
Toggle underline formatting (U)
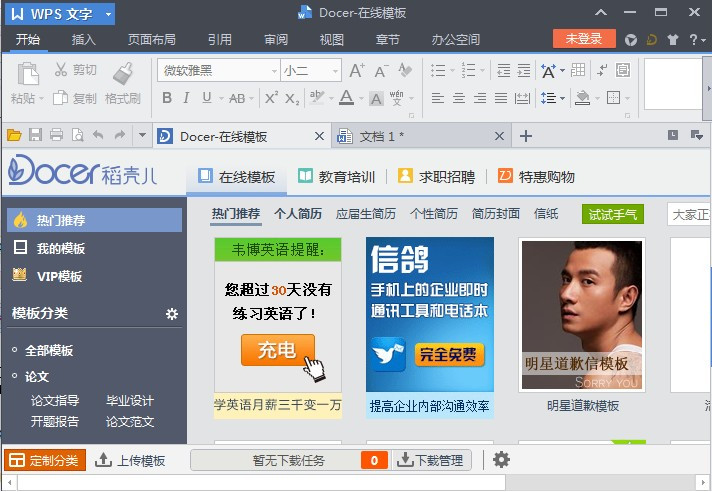click(207, 98)
